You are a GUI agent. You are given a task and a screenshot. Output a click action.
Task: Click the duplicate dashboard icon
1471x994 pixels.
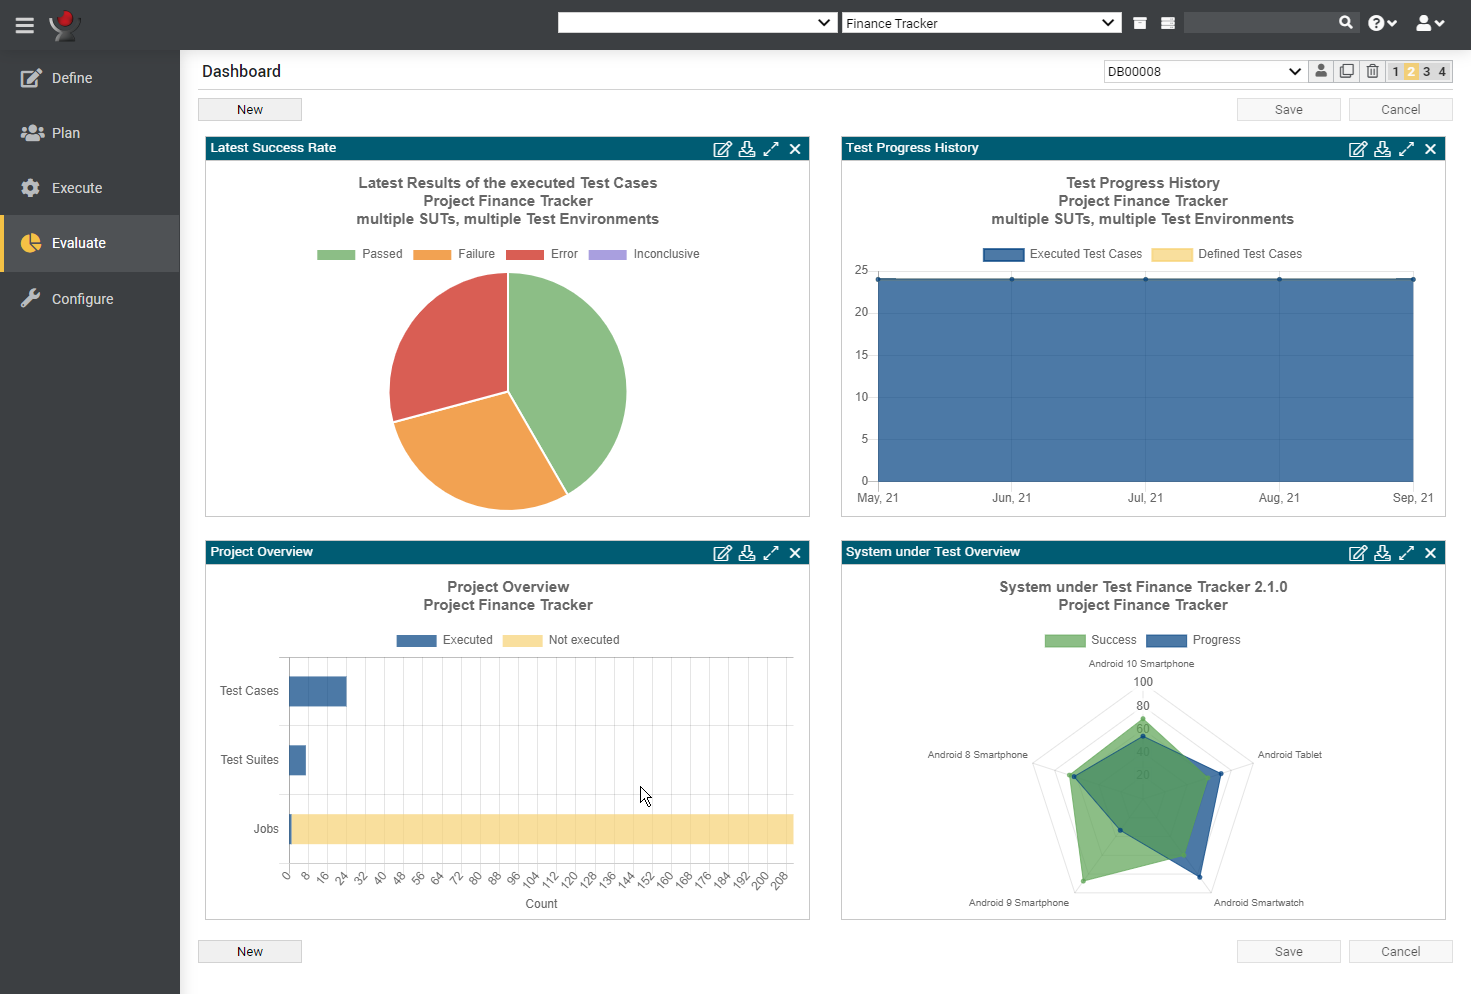point(1347,71)
